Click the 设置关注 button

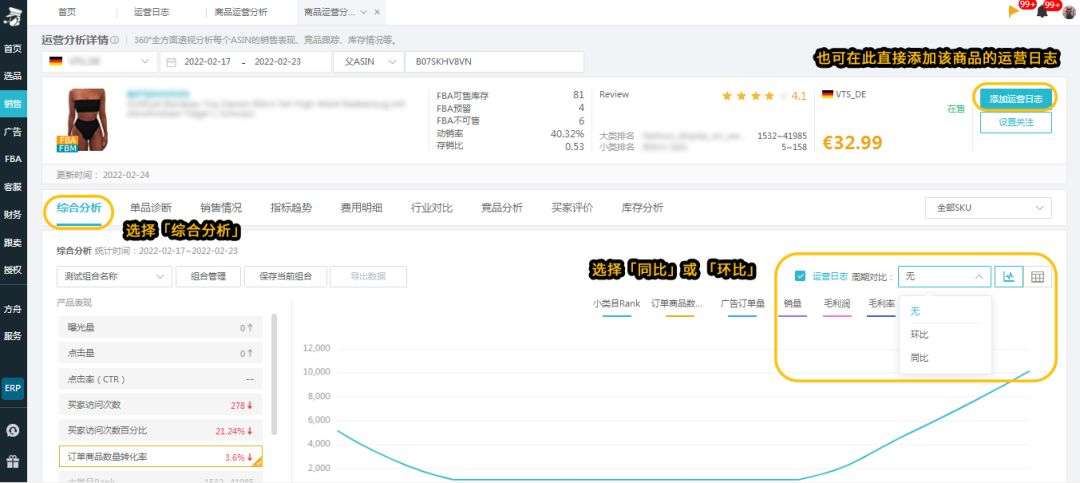pyautogui.click(x=1015, y=122)
